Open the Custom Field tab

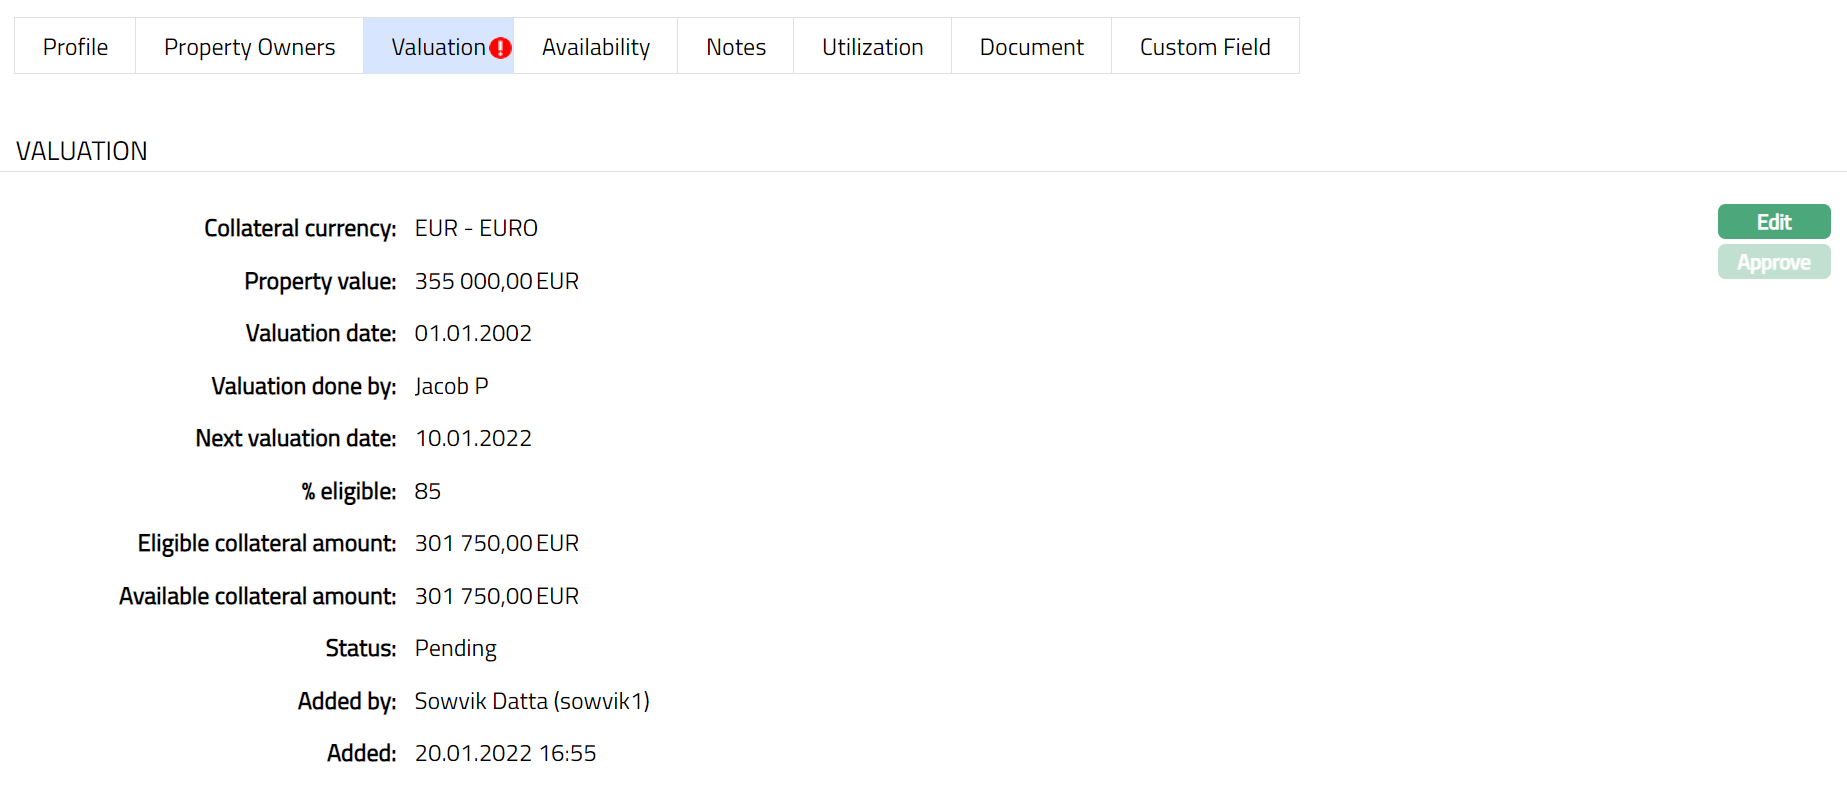coord(1204,47)
